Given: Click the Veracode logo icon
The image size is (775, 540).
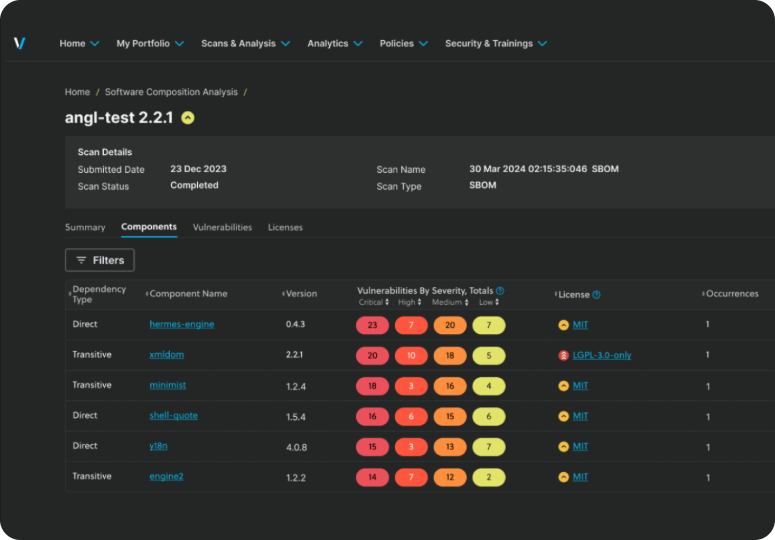Looking at the screenshot, I should [19, 43].
